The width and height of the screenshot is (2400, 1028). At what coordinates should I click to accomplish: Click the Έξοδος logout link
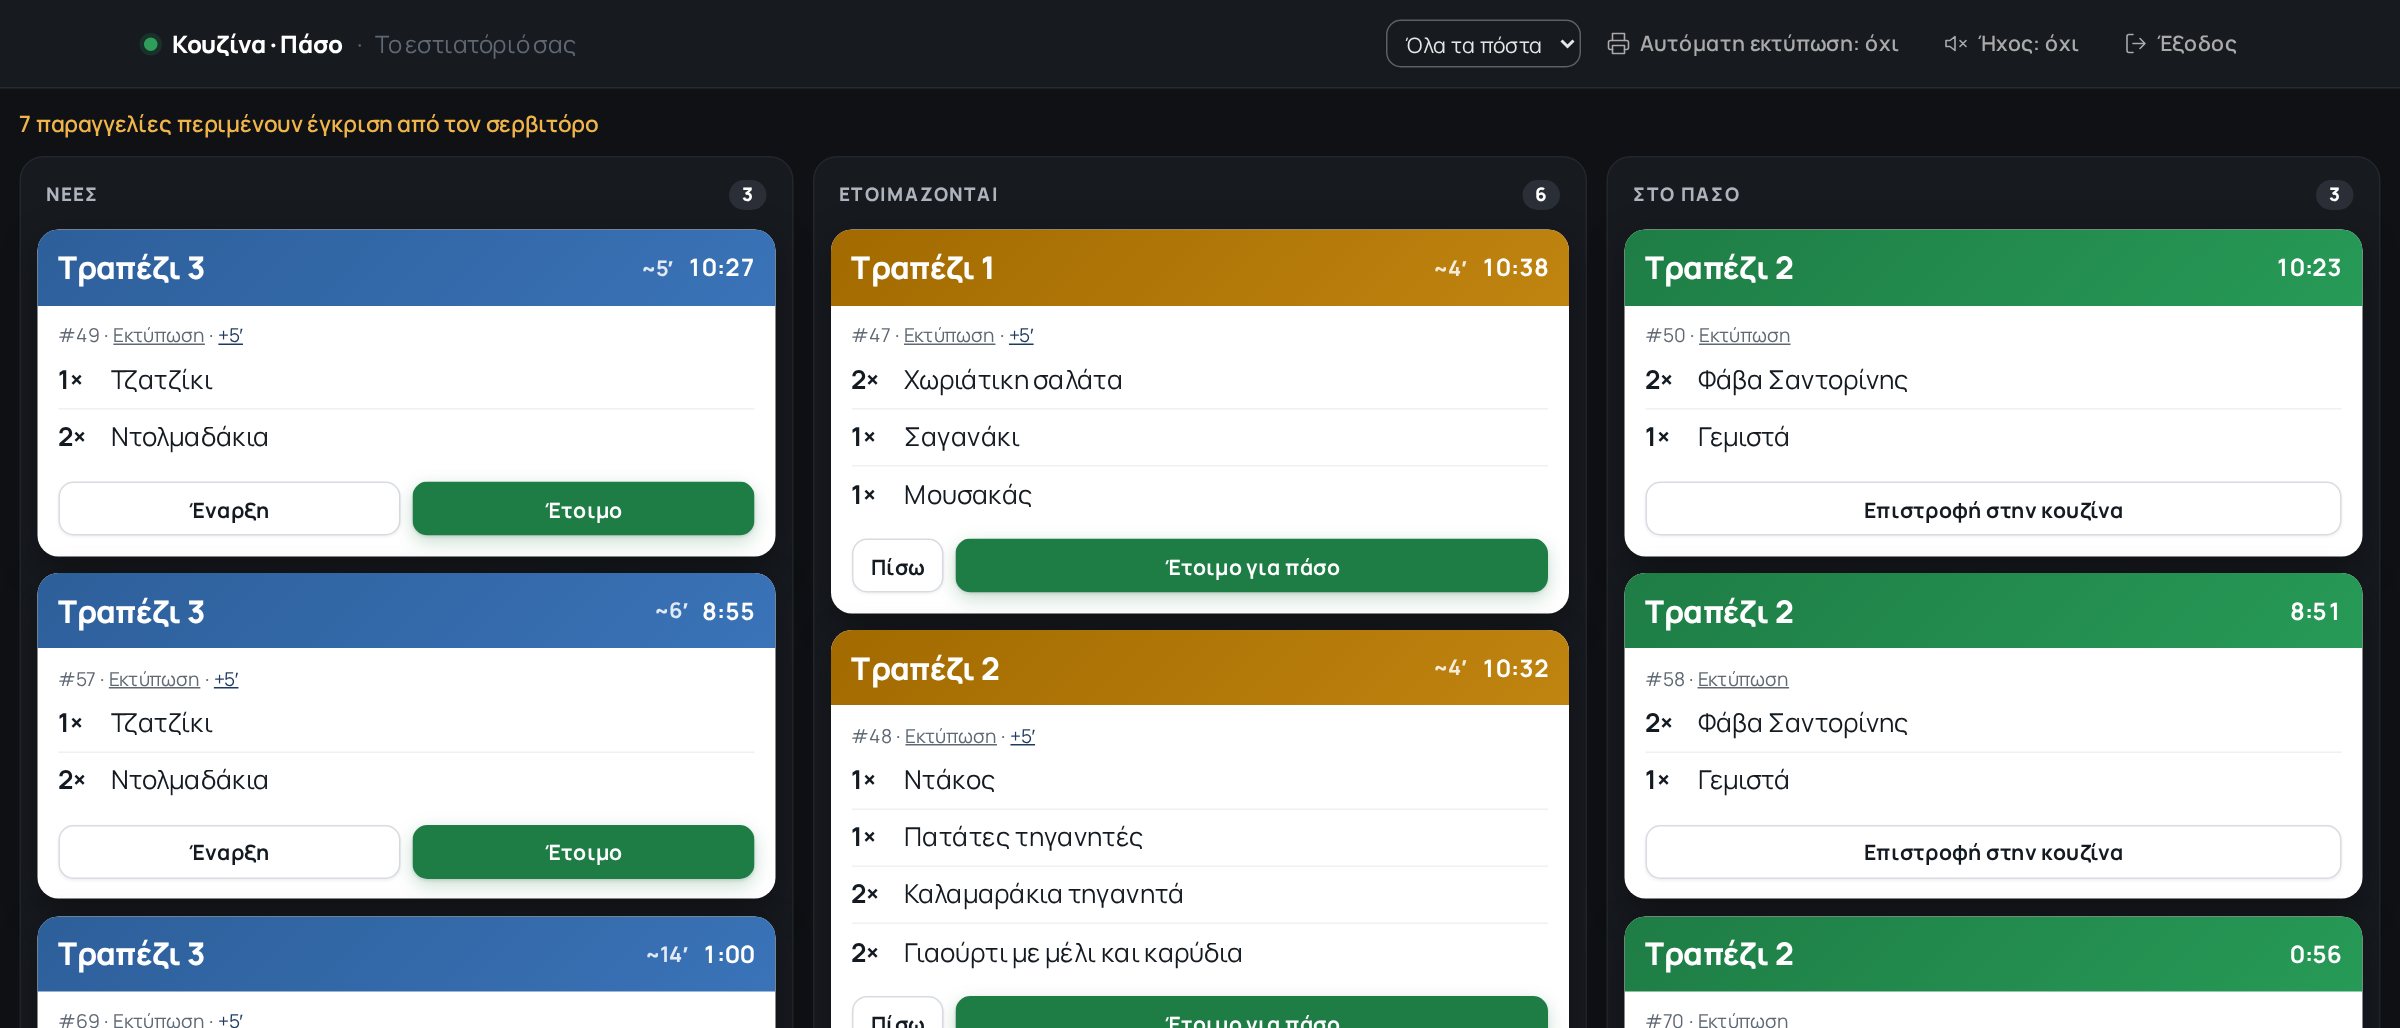click(2181, 44)
